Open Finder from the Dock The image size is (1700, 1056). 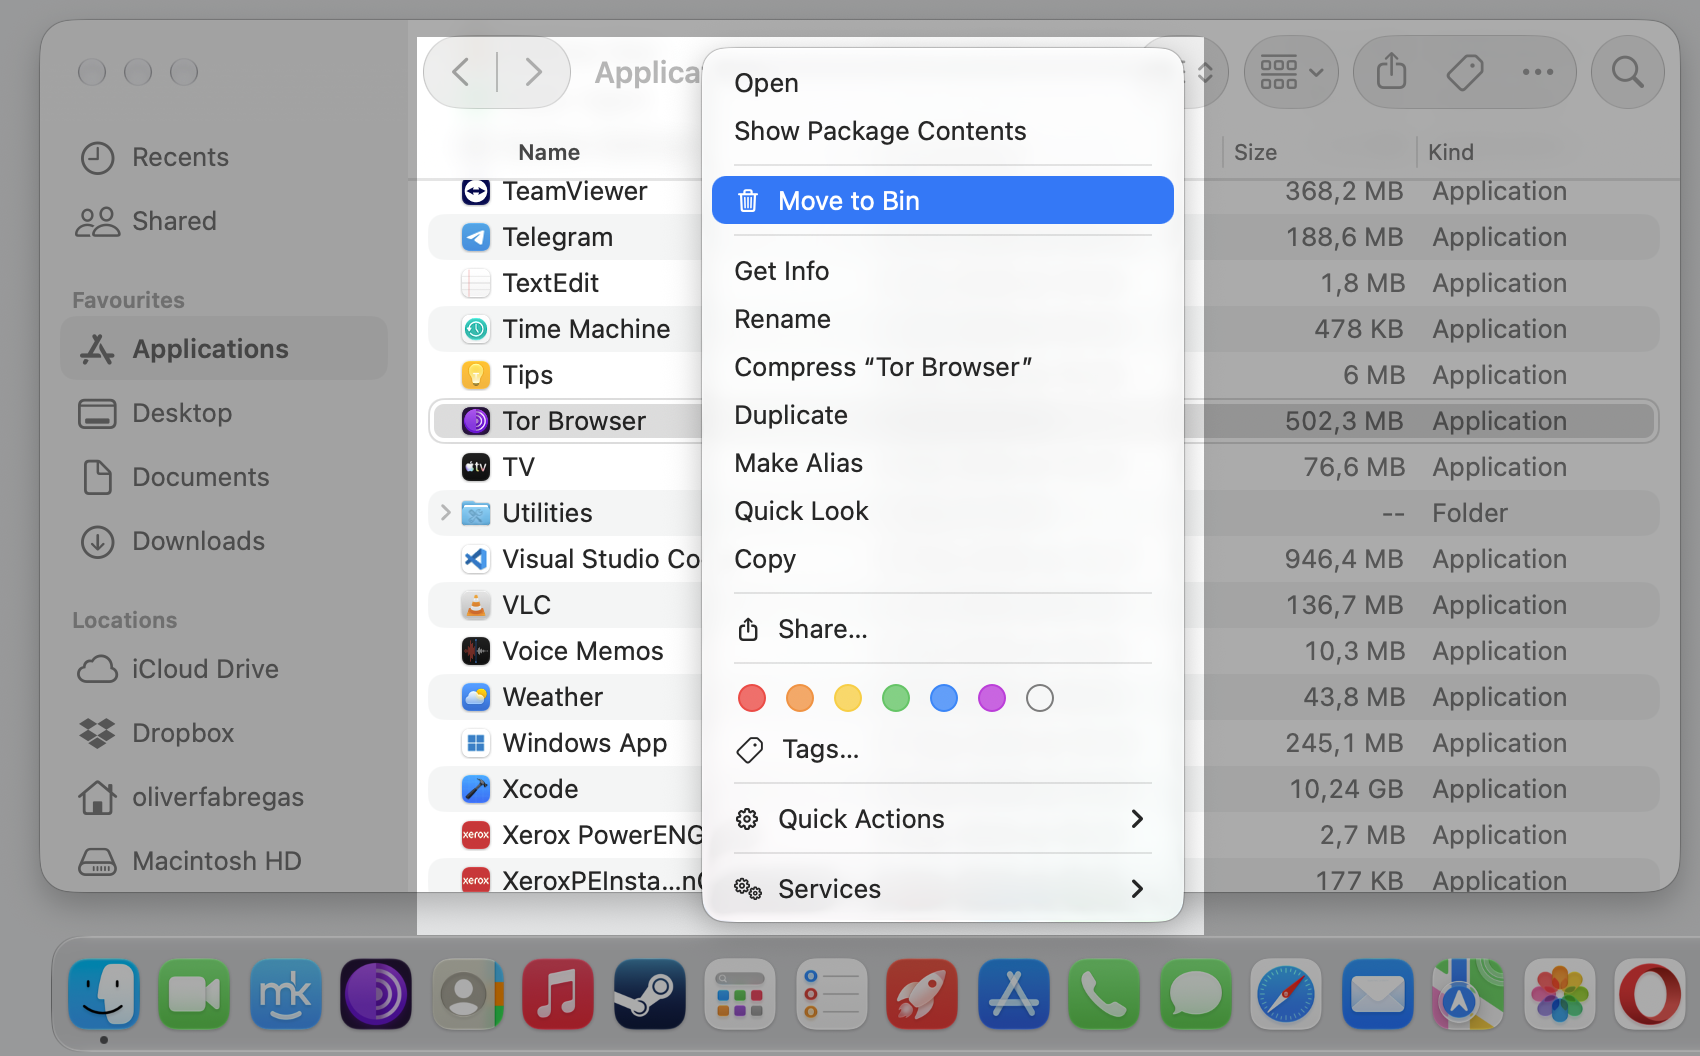104,994
